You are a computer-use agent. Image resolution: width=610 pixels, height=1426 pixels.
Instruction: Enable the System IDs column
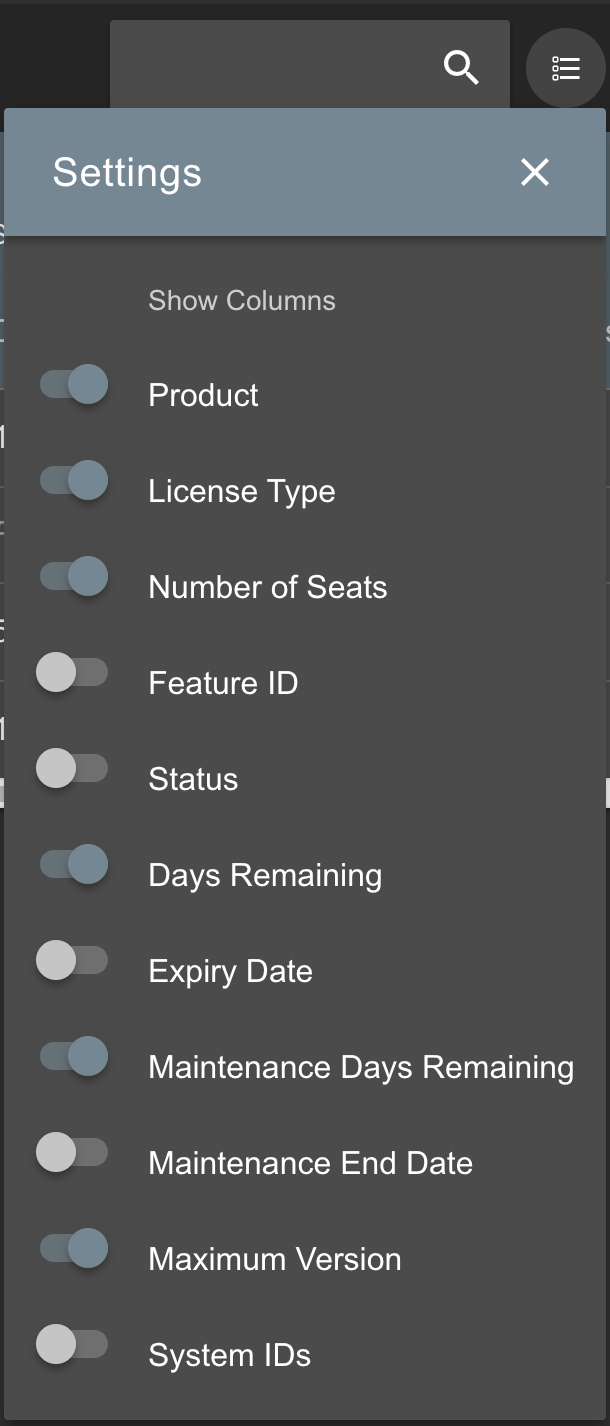72,1345
